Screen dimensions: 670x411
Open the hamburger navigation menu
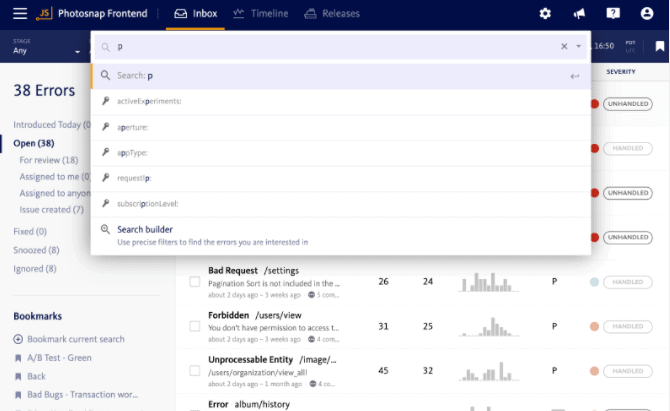19,14
